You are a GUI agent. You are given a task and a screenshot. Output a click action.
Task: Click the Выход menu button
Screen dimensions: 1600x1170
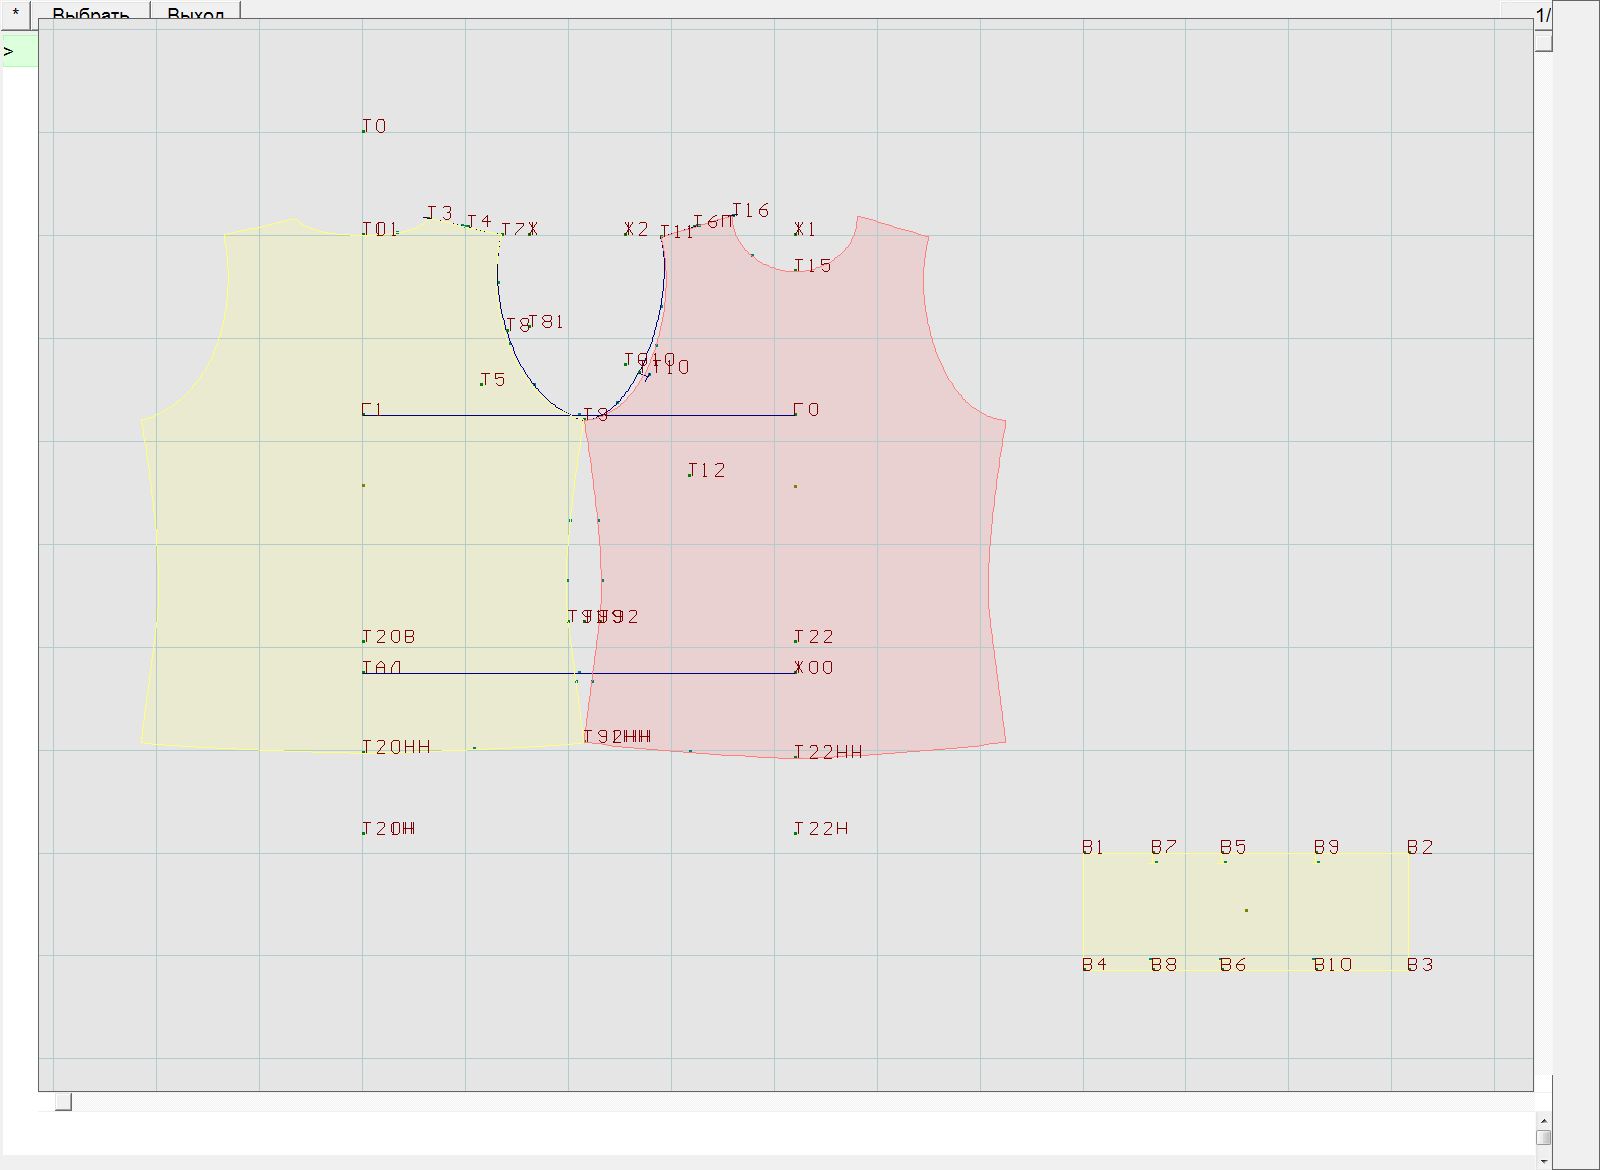tap(195, 13)
